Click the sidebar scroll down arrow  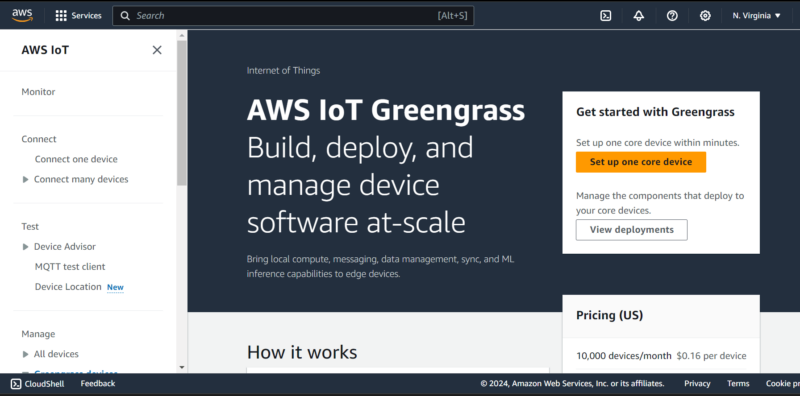tap(182, 367)
